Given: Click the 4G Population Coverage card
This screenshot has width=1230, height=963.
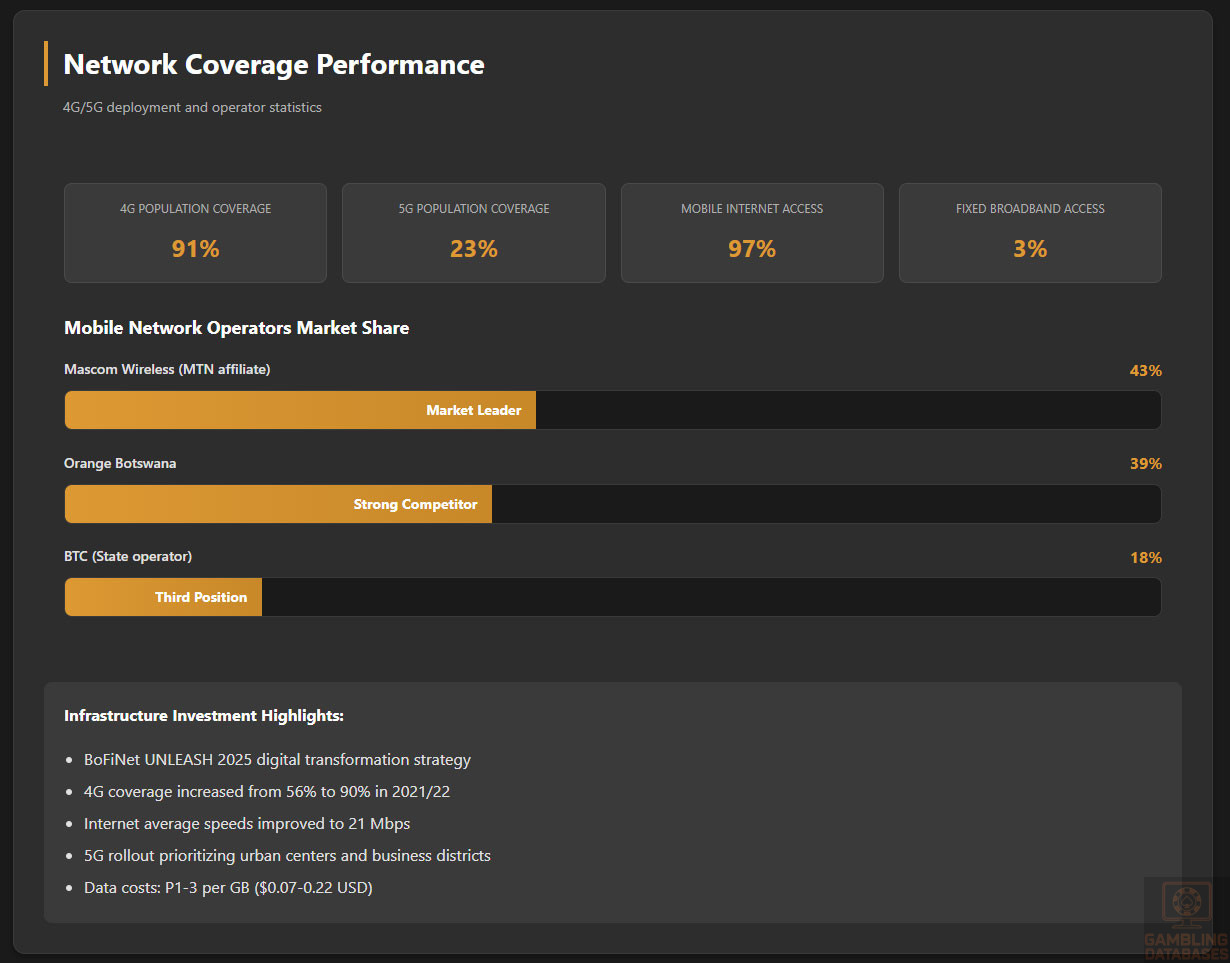Looking at the screenshot, I should click(x=195, y=233).
